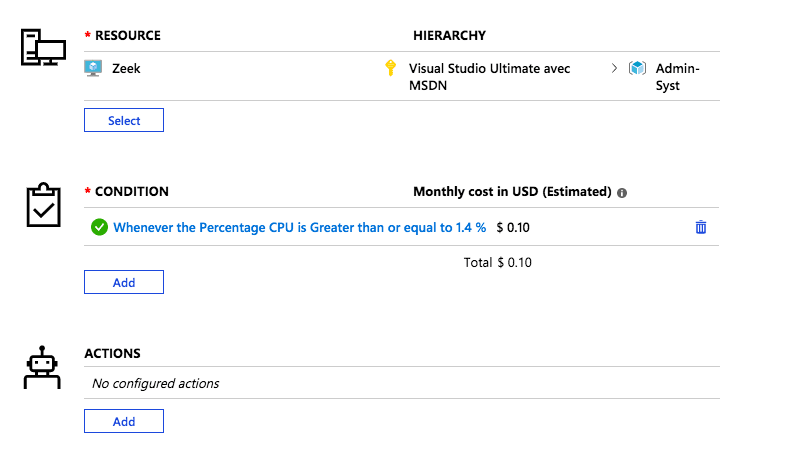Open the Percentage CPU condition link

tap(299, 227)
